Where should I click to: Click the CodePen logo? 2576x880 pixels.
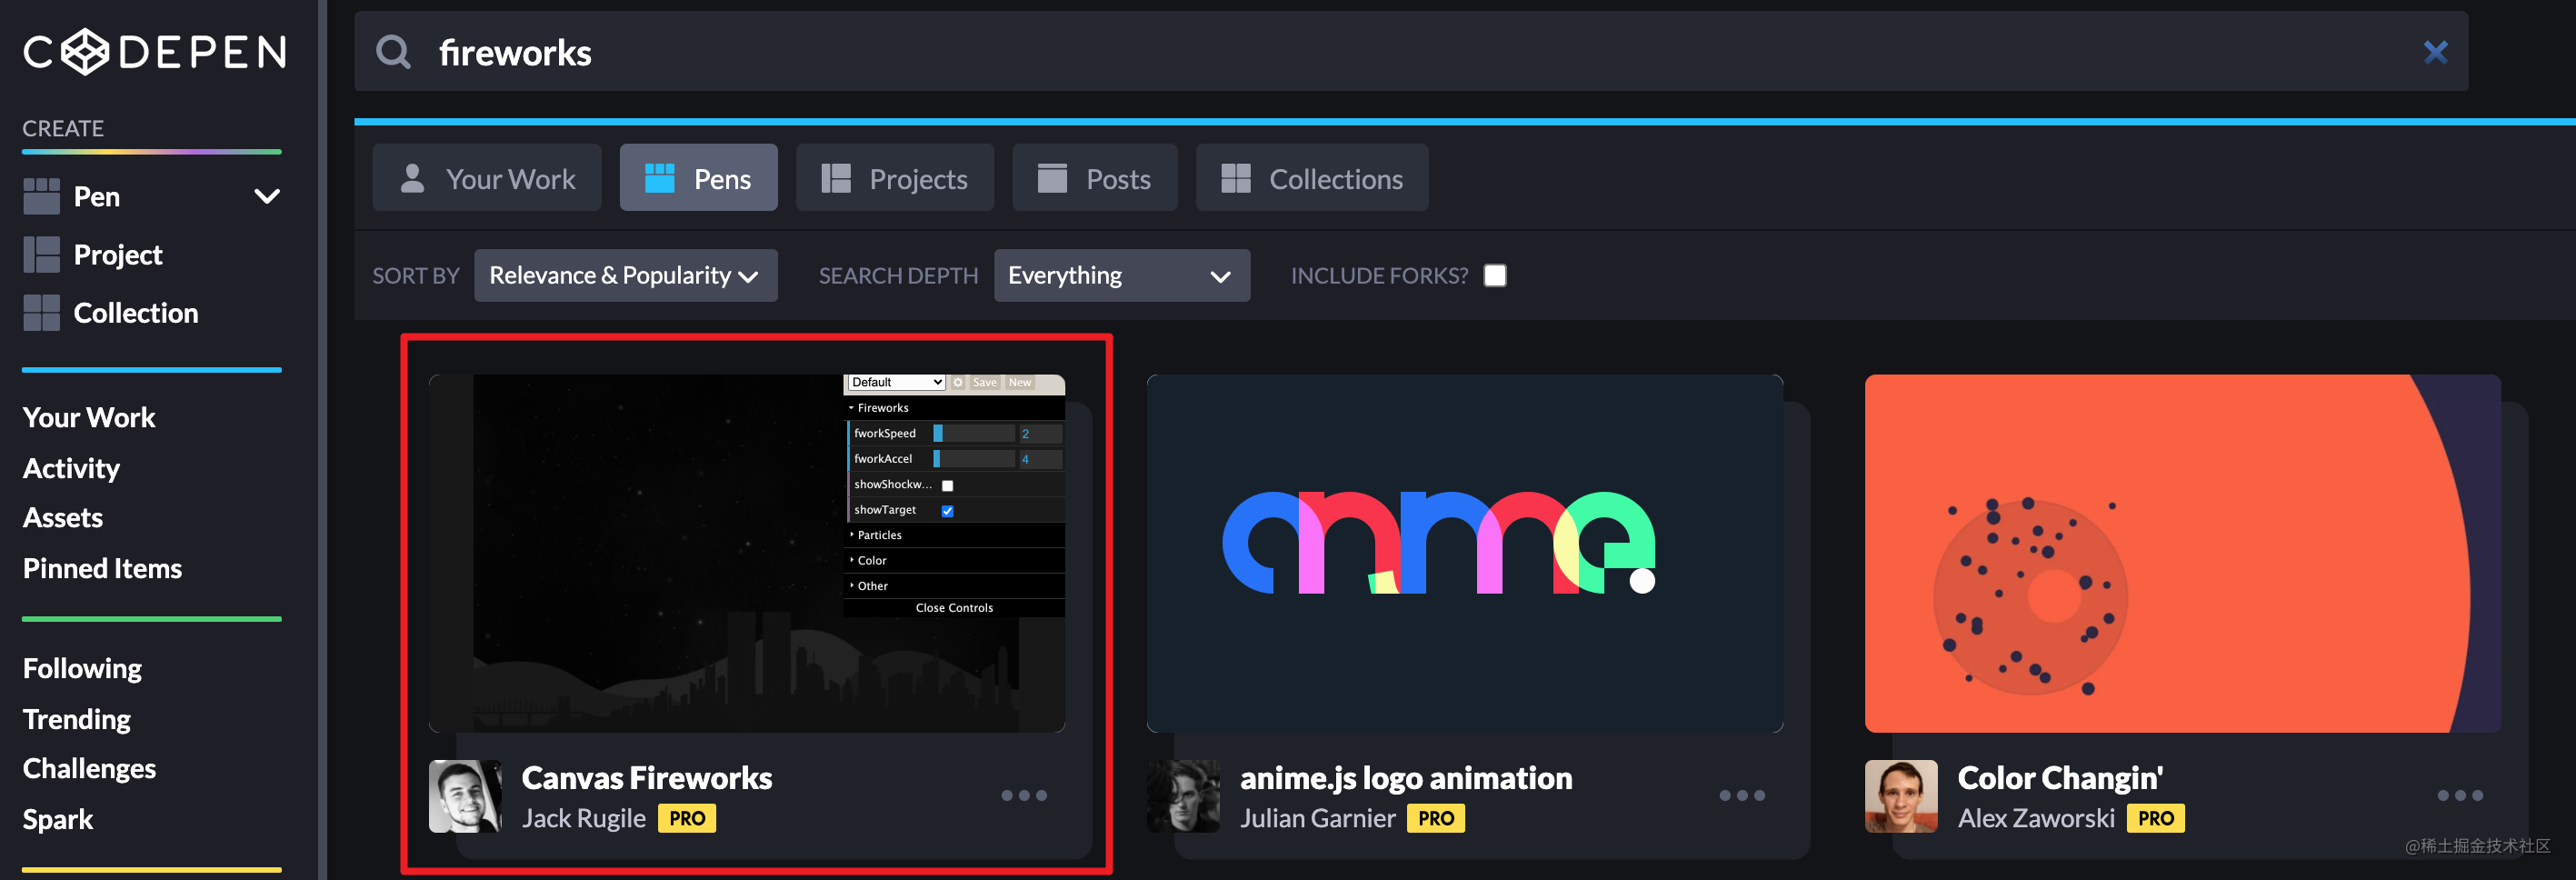(154, 52)
